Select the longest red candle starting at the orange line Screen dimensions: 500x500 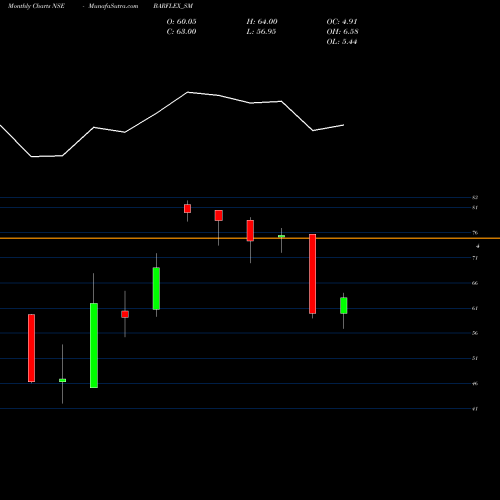point(312,274)
